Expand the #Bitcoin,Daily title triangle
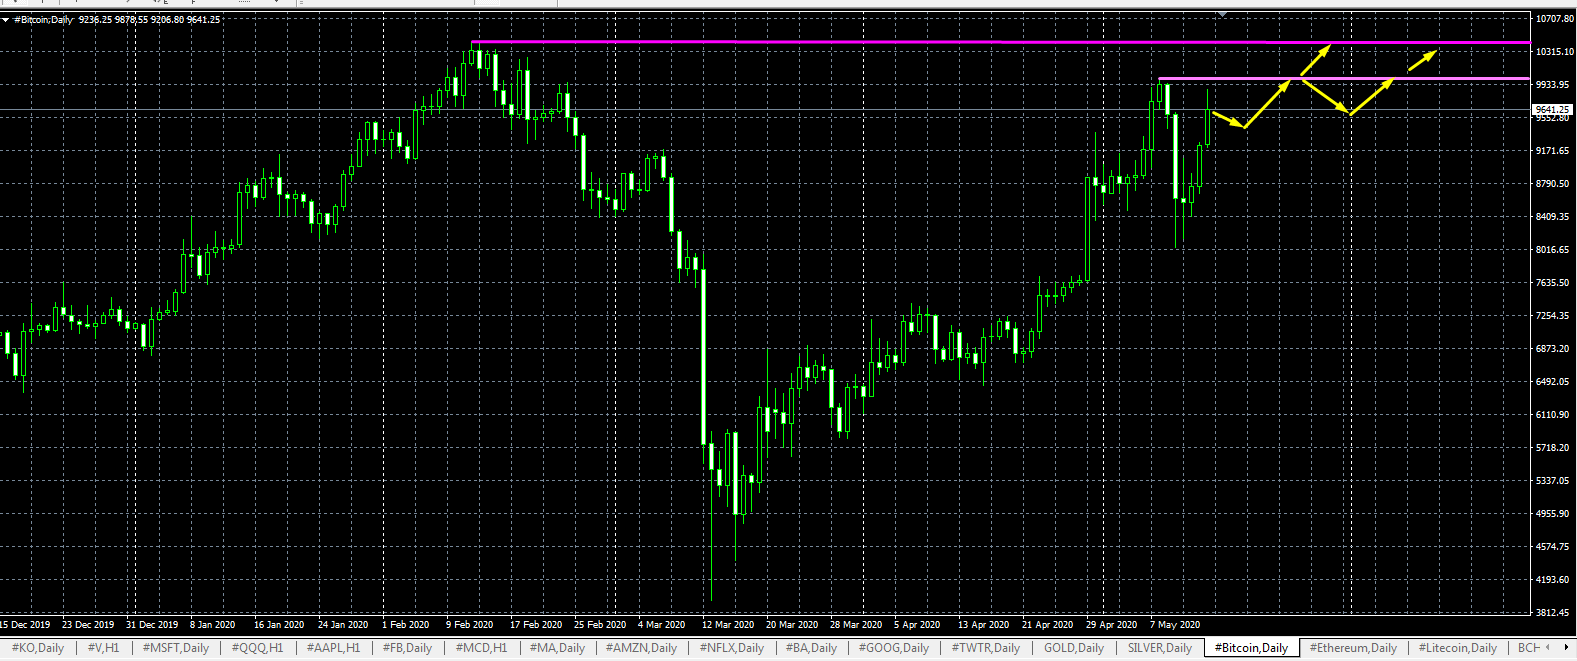The image size is (1577, 661). click(6, 19)
